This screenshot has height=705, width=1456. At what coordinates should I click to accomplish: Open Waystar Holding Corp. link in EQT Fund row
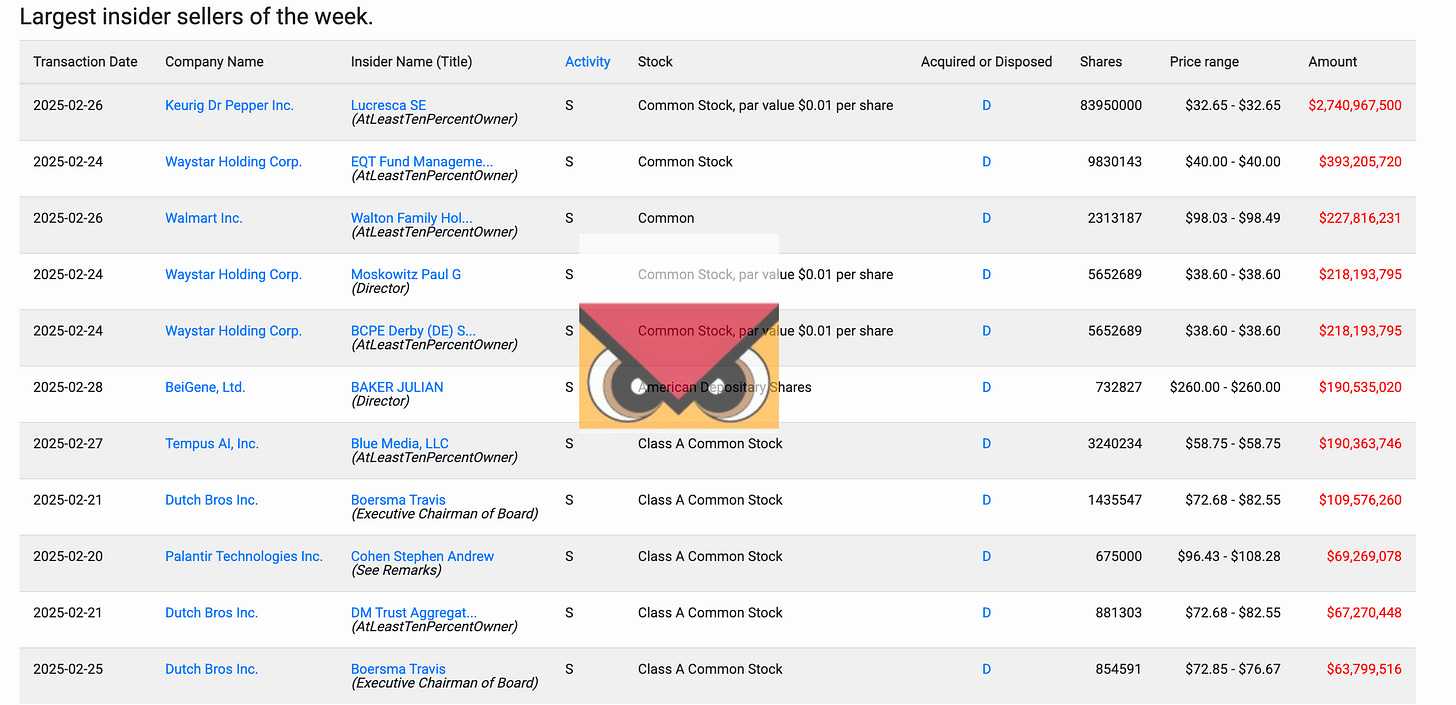[x=233, y=161]
